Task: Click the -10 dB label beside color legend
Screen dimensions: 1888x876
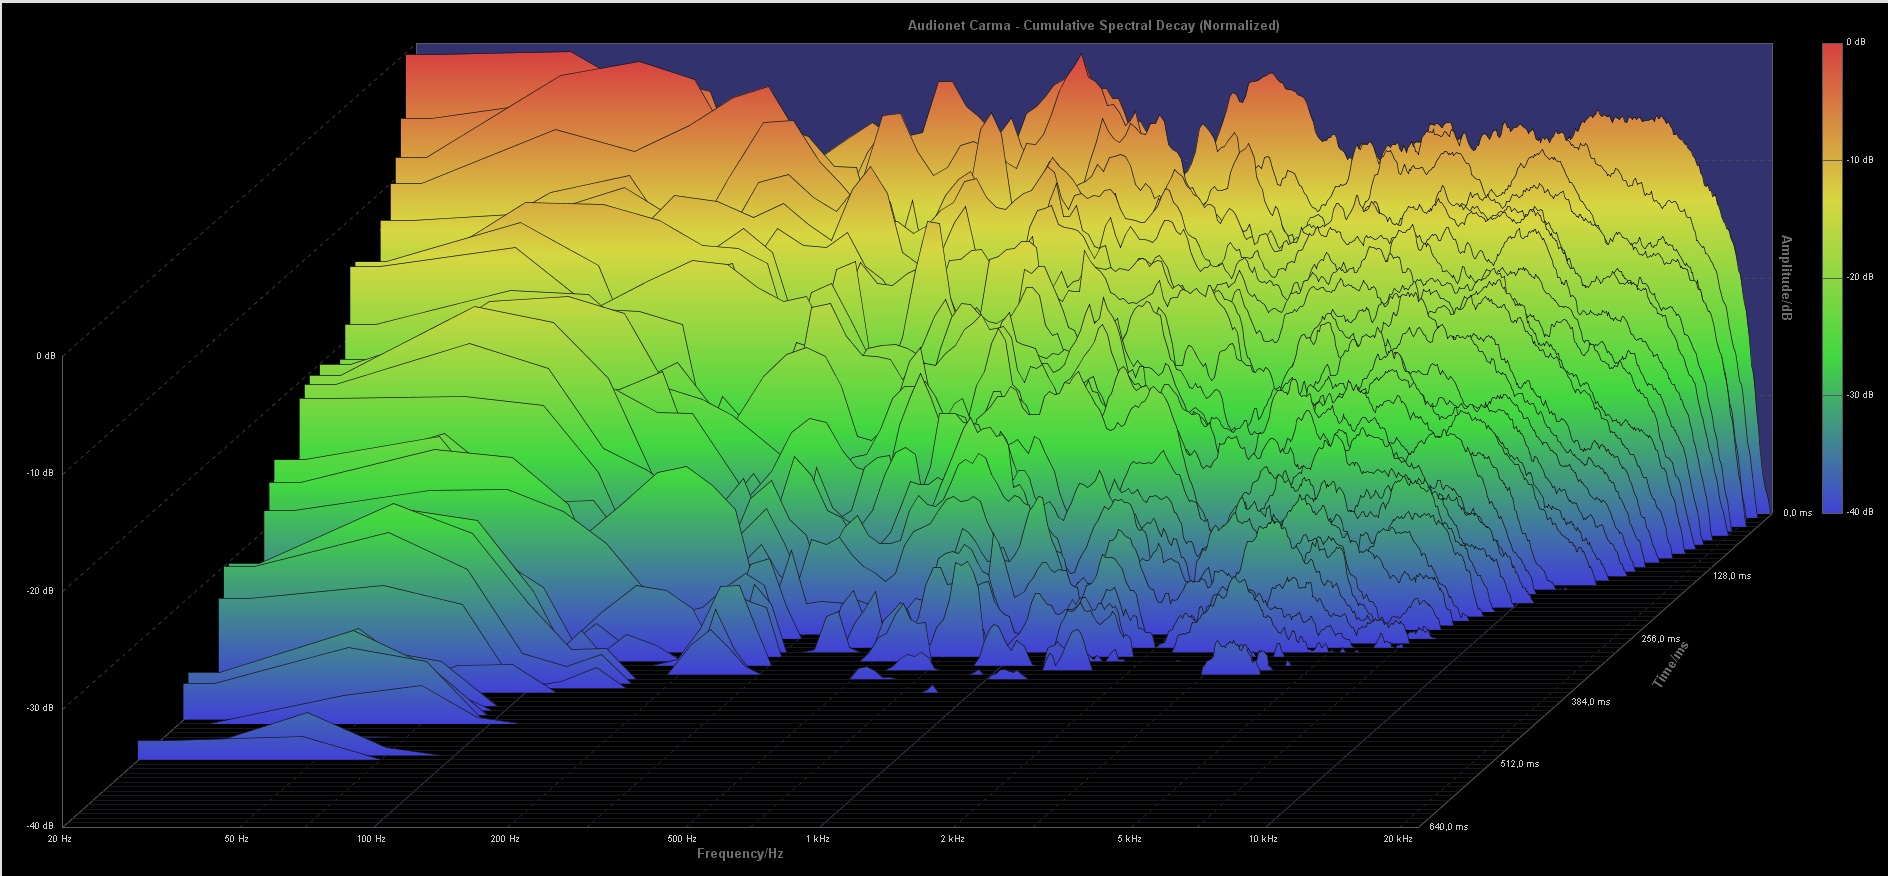Action: coord(1859,160)
